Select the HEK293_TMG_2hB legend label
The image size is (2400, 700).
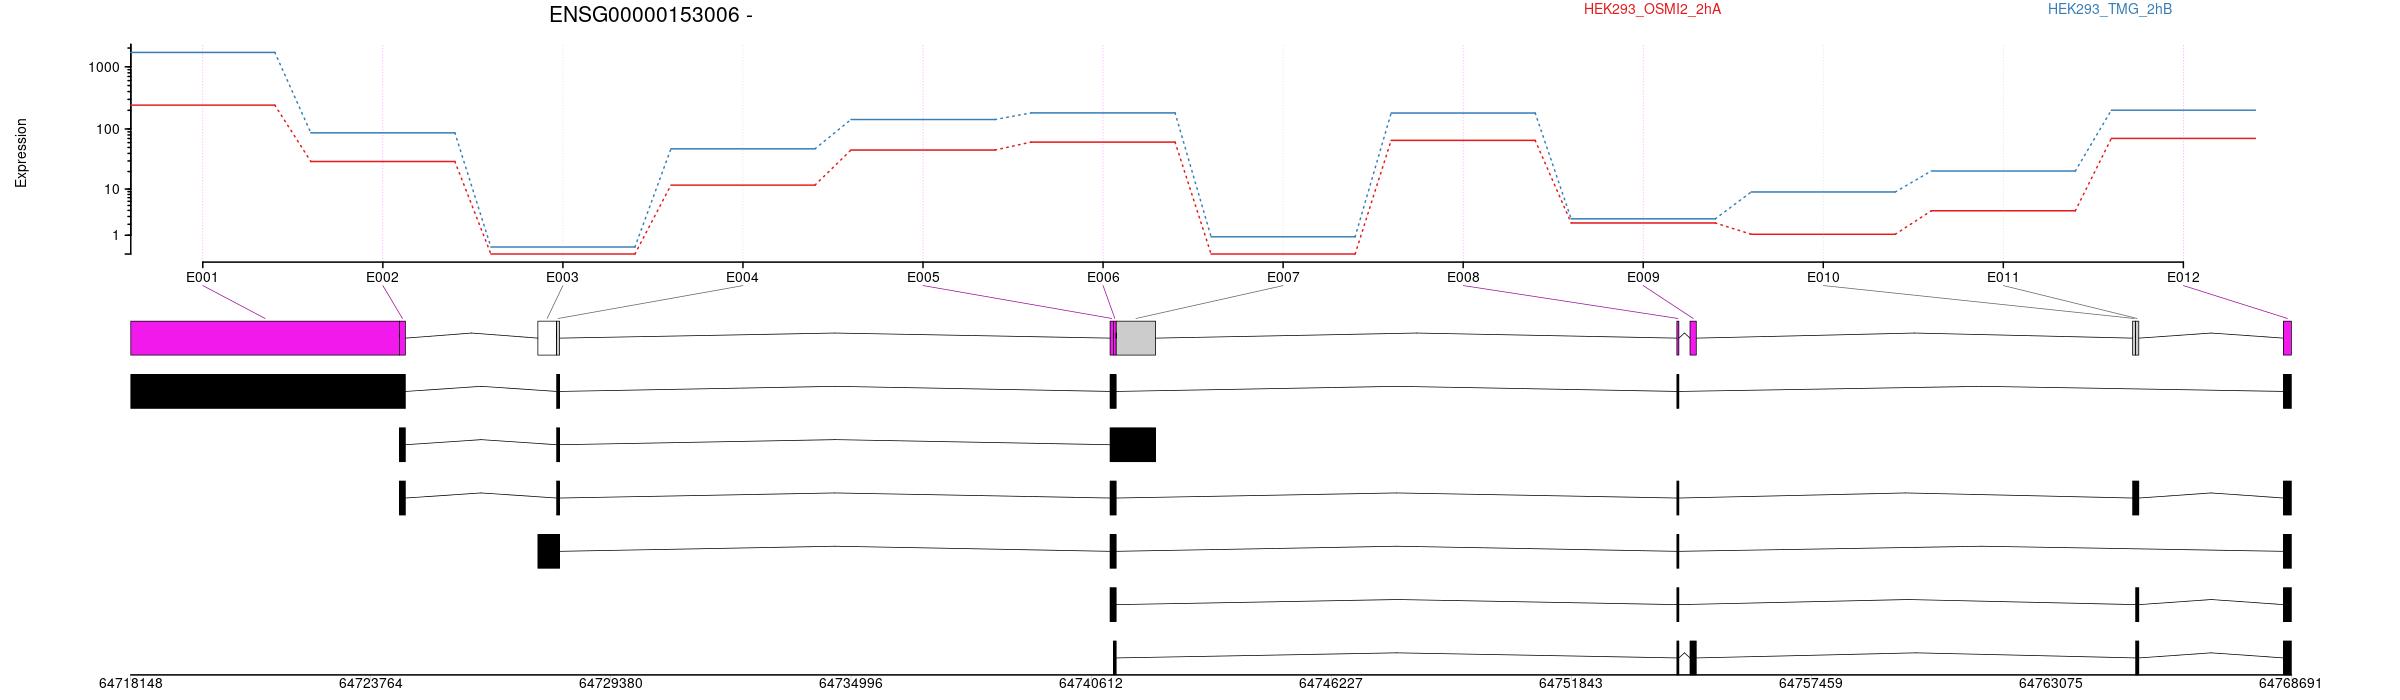(2110, 10)
